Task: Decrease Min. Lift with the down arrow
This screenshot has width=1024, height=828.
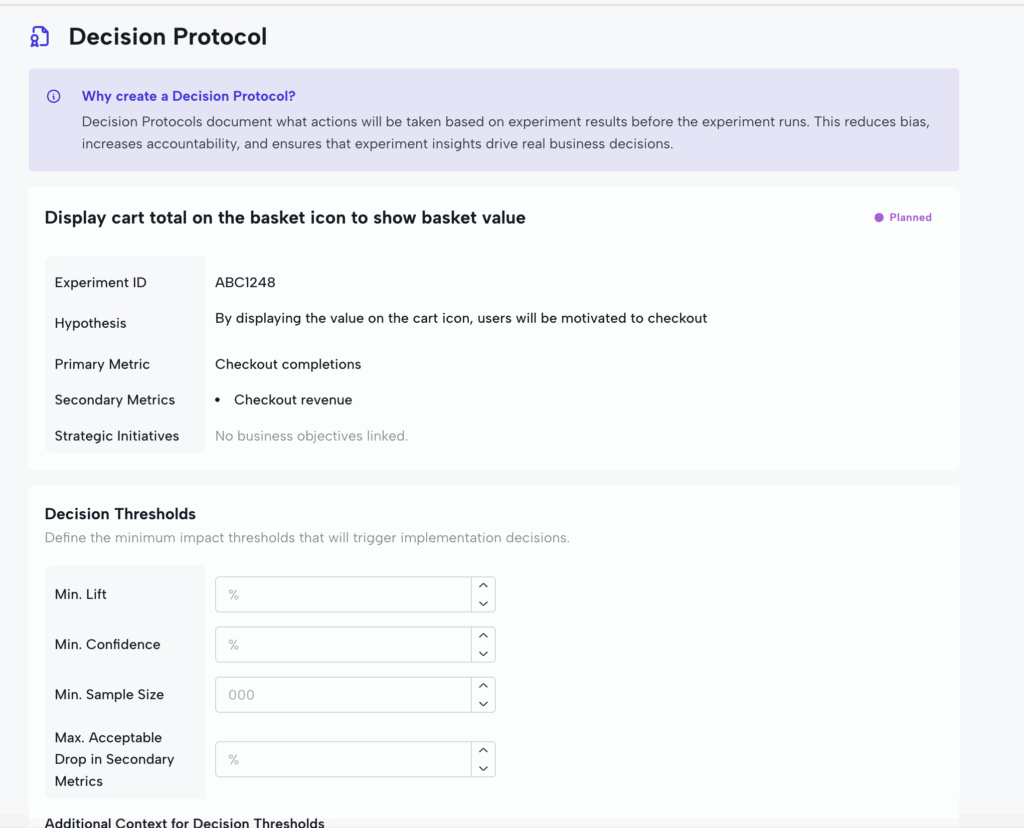Action: point(483,603)
